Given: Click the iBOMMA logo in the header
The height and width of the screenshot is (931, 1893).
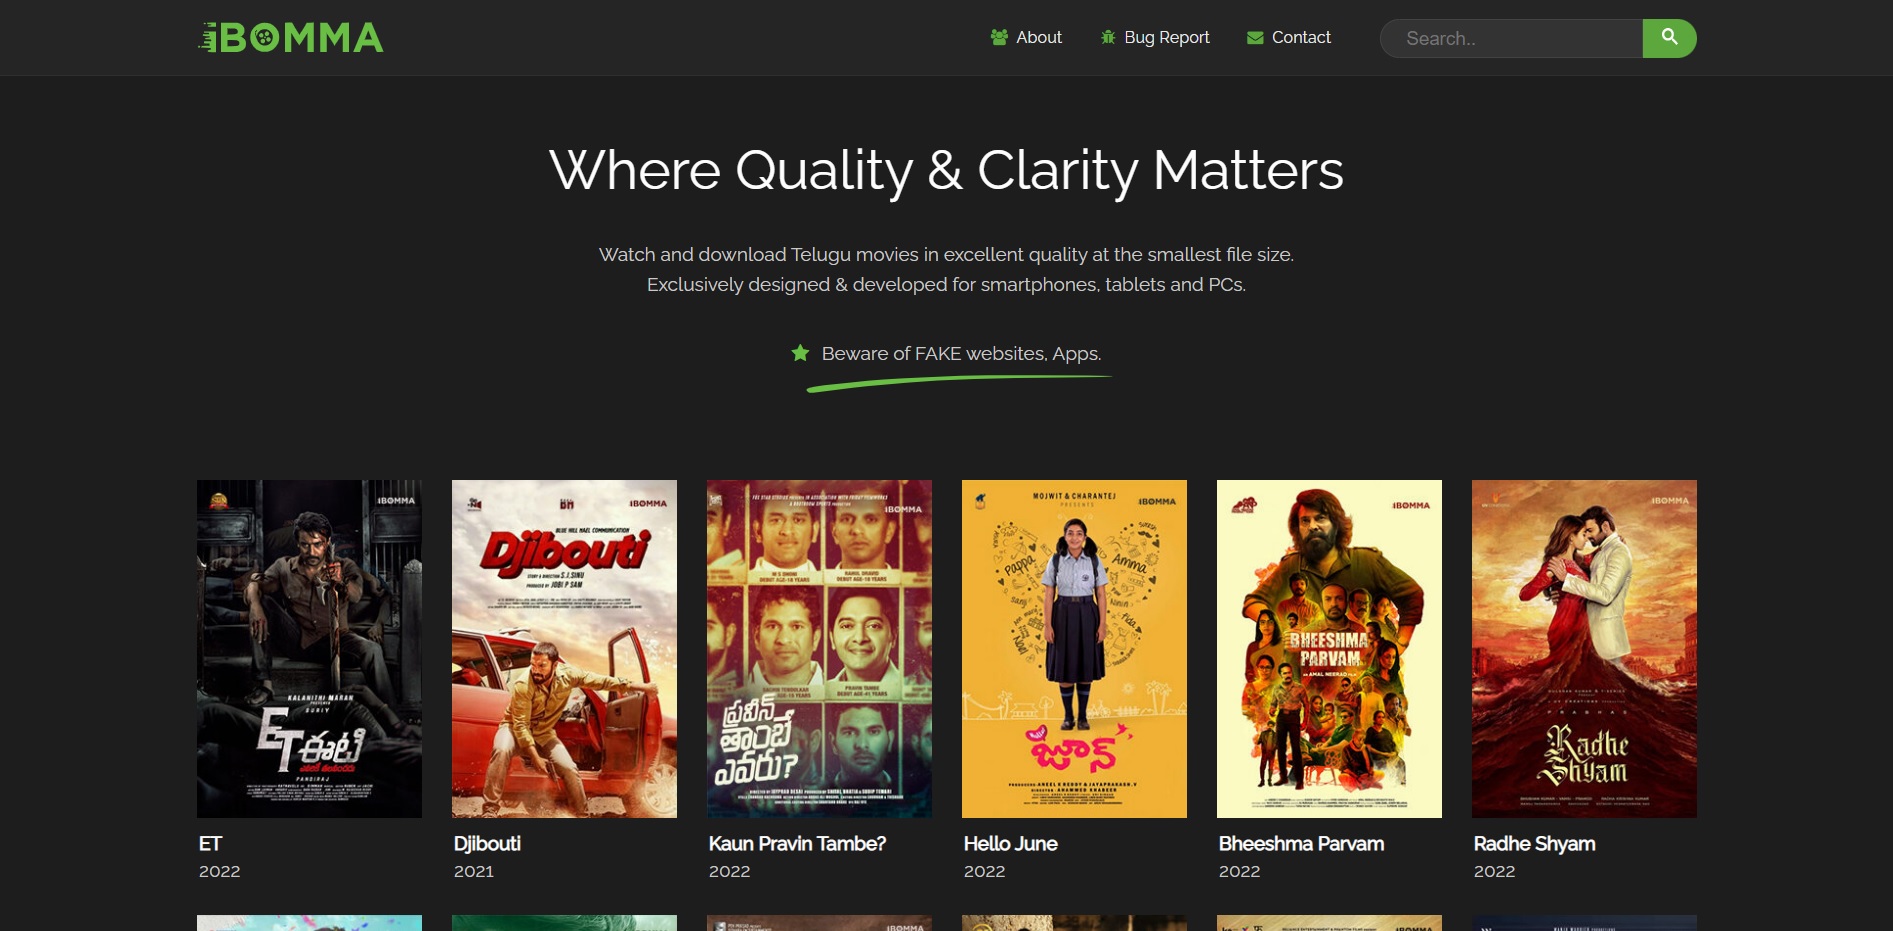Looking at the screenshot, I should coord(290,38).
